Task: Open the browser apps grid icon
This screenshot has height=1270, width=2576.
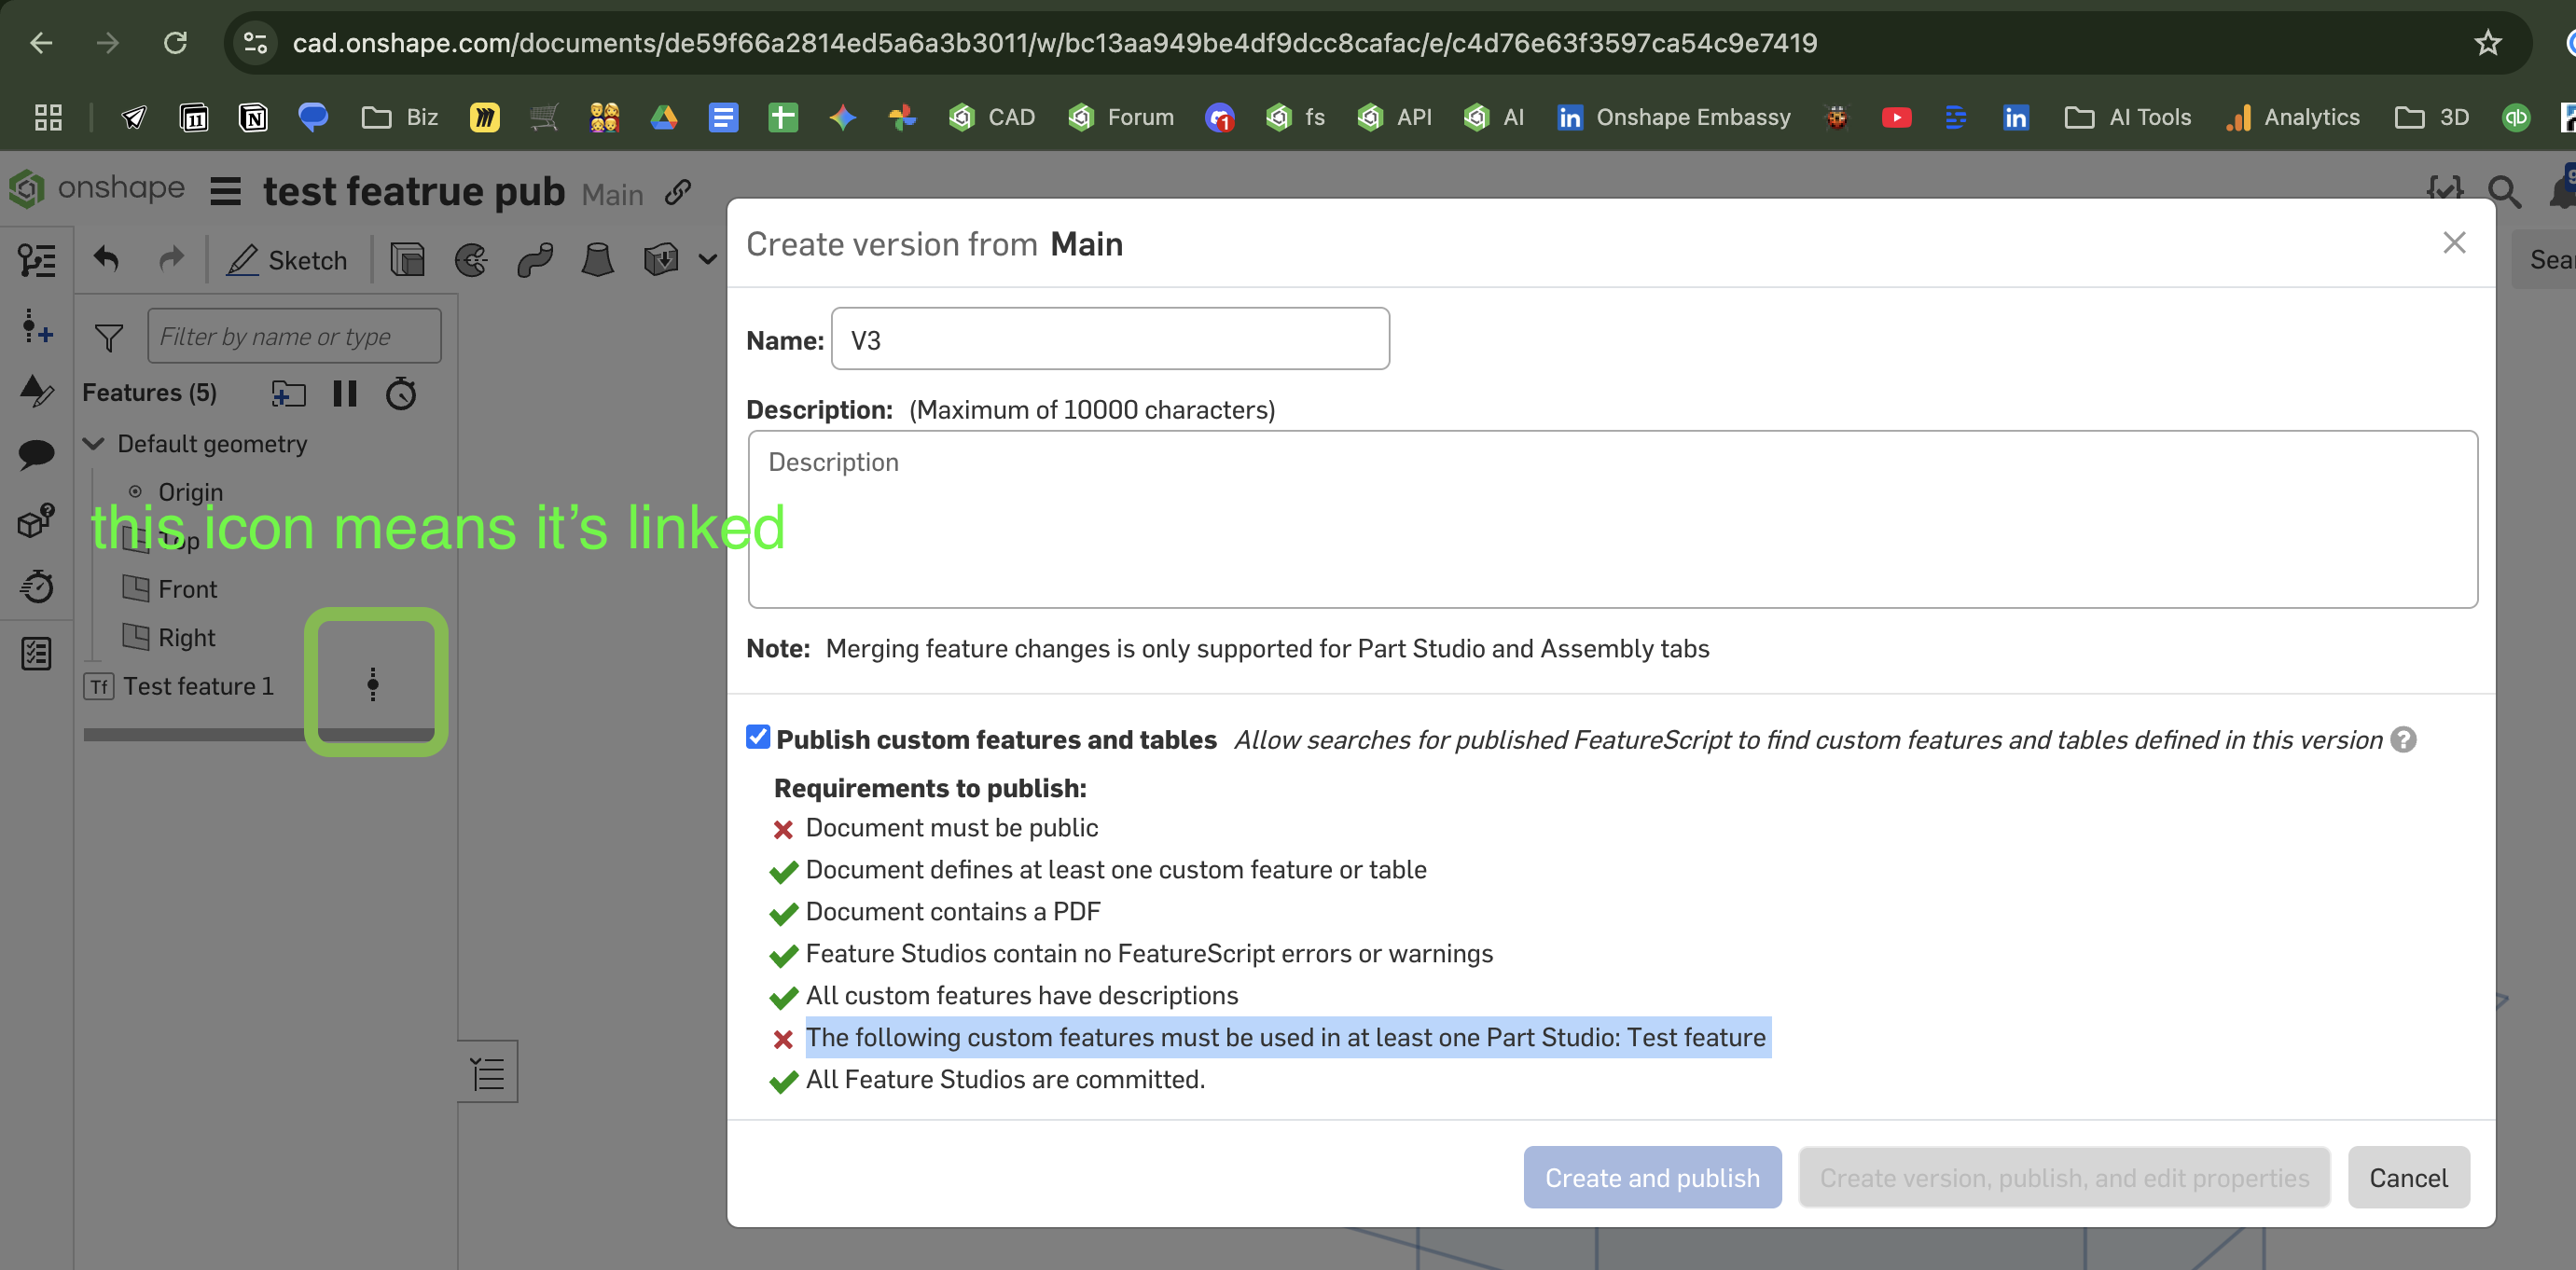Action: (x=48, y=117)
